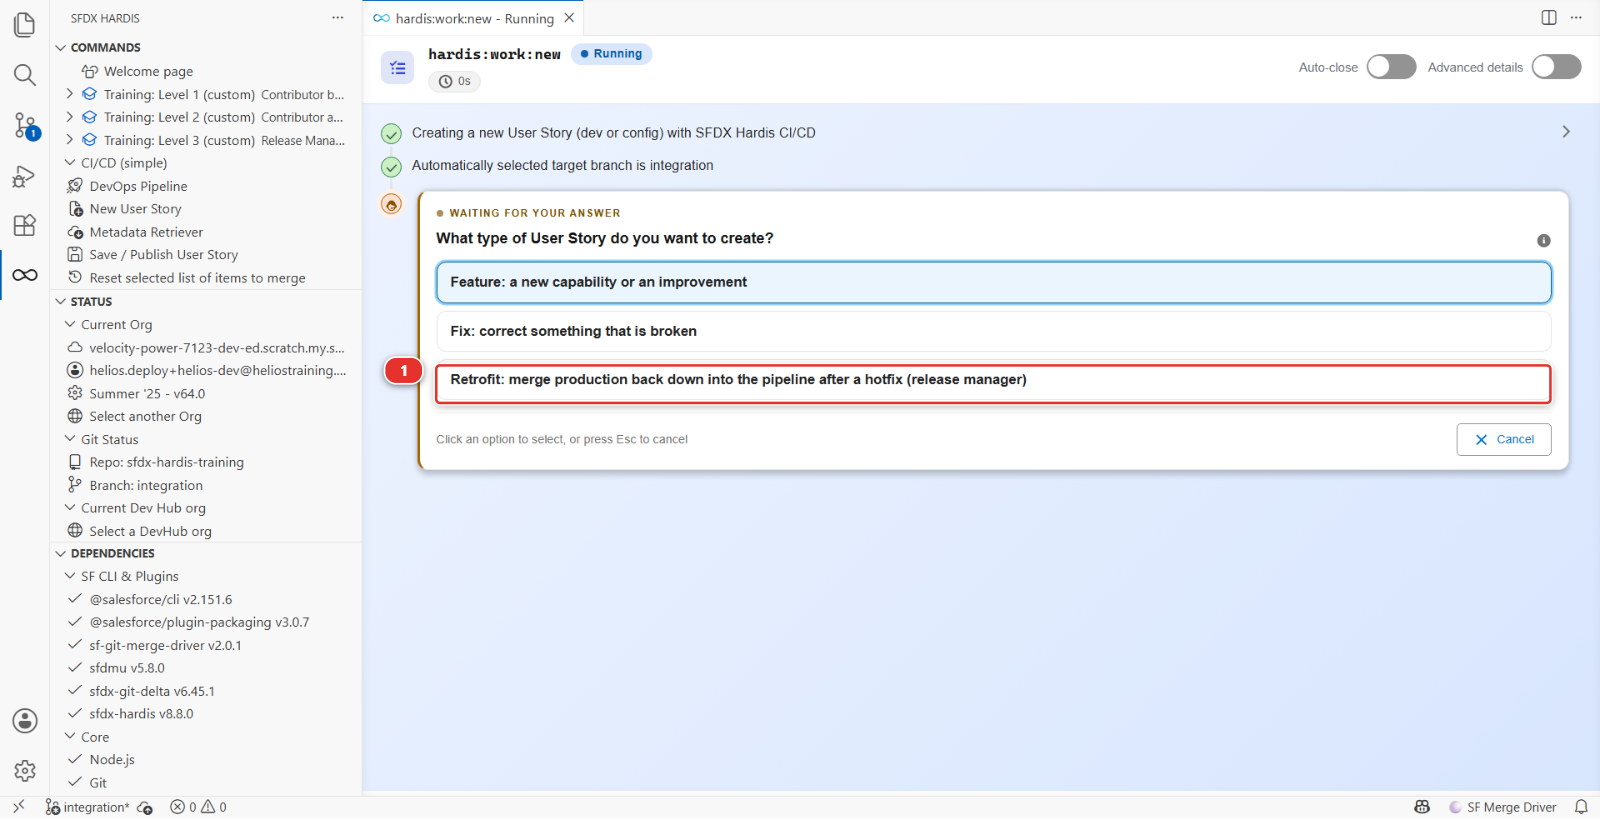Open the Extensions view
1600x819 pixels.
point(25,225)
